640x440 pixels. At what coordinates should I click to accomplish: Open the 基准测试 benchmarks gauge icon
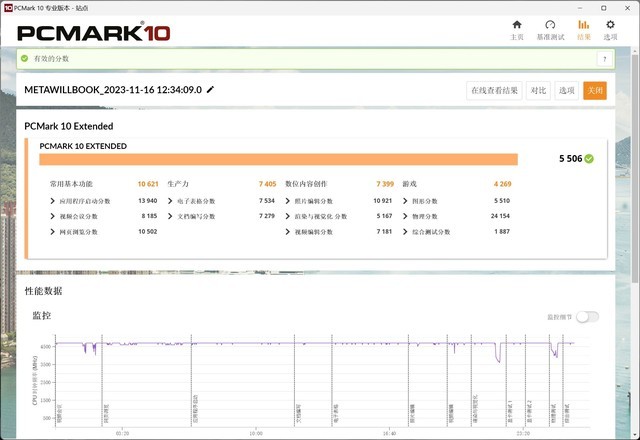550,25
